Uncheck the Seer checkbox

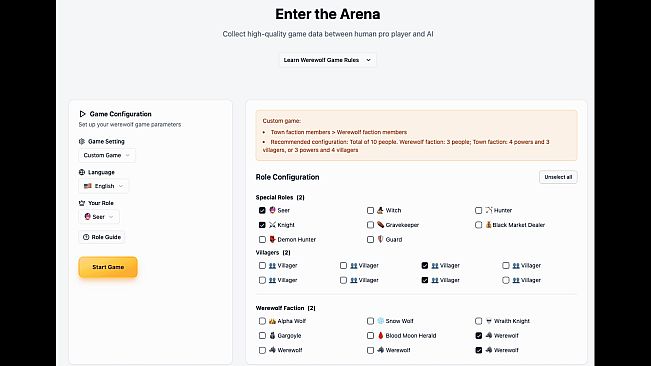click(262, 210)
